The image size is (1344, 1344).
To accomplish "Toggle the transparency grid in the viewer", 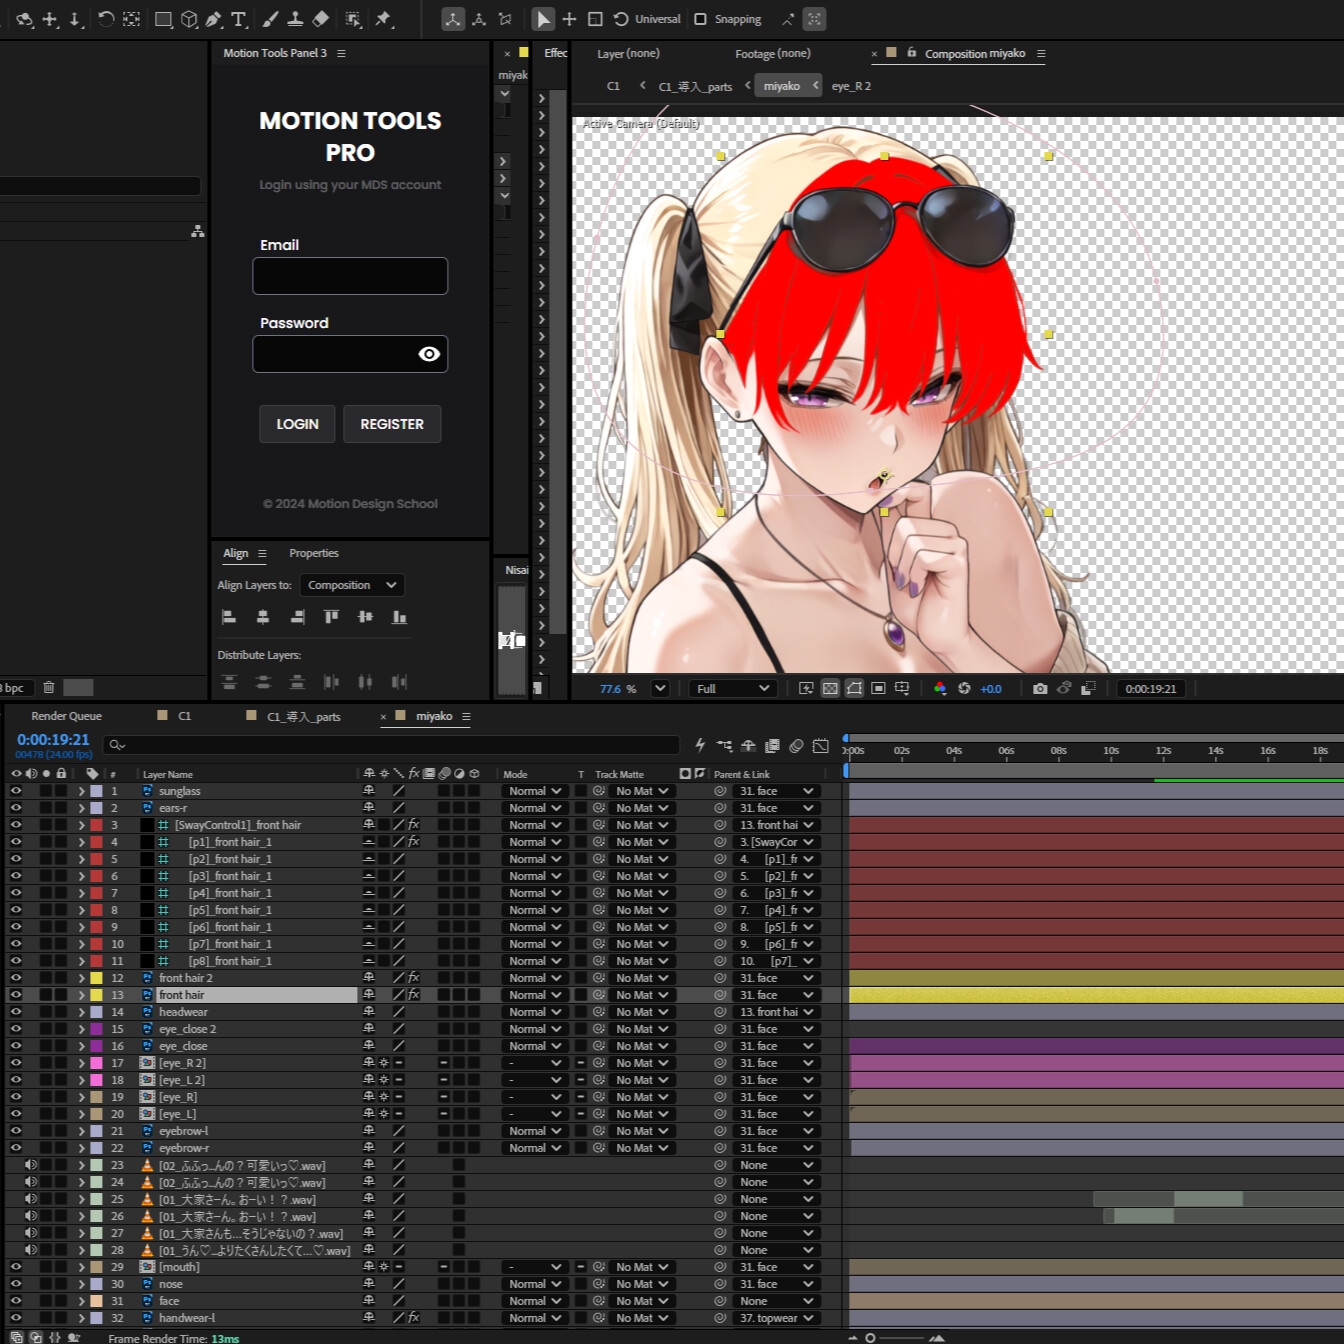I will point(830,688).
